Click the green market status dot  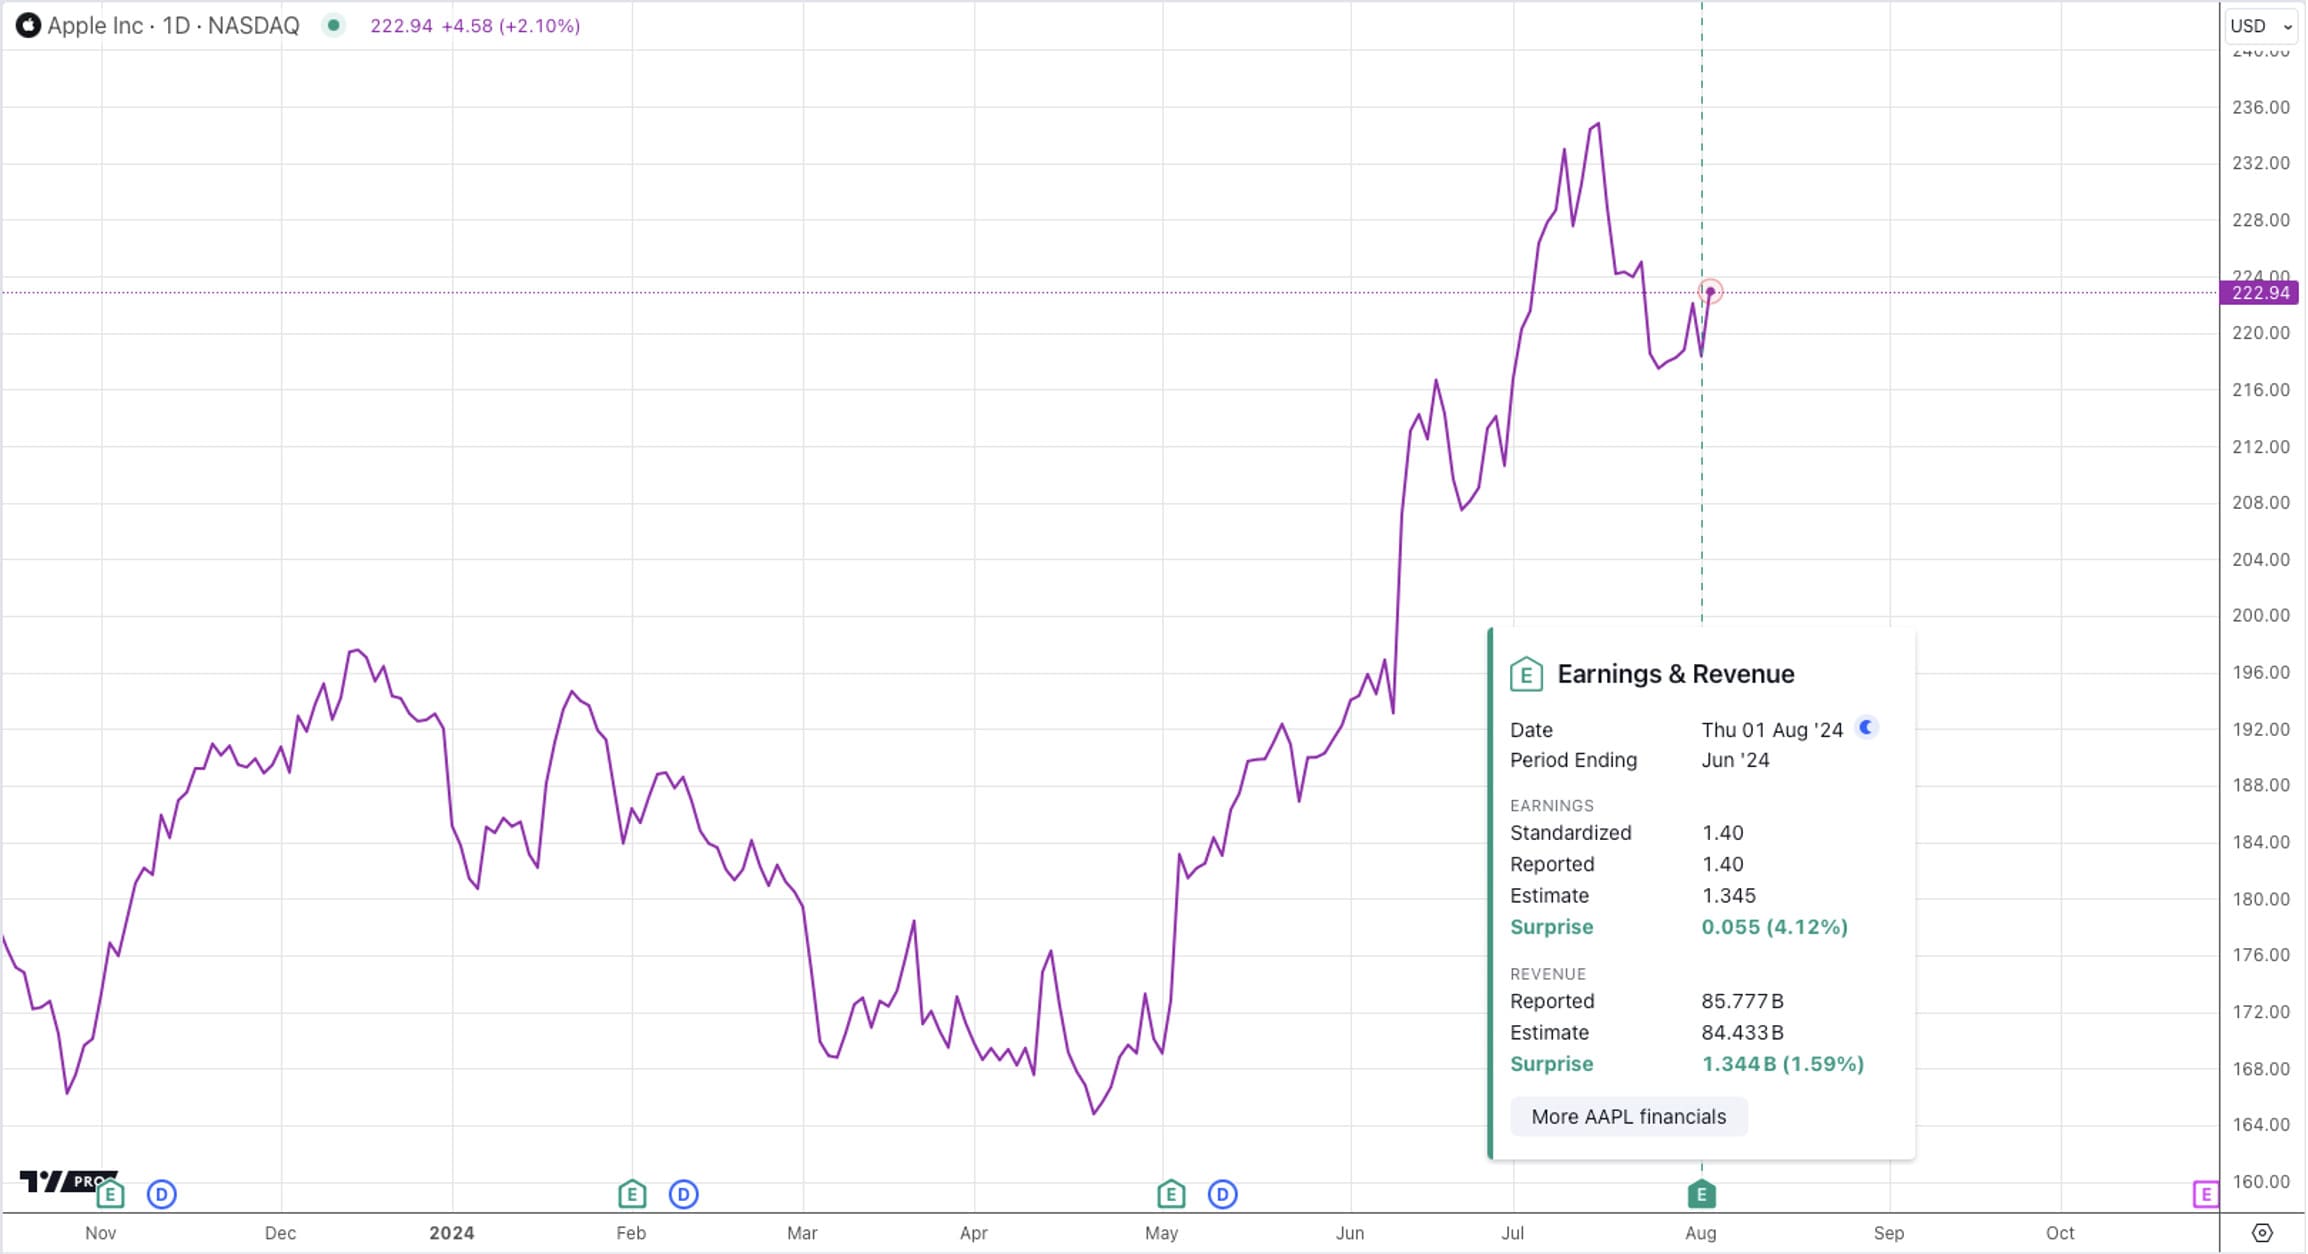point(334,26)
